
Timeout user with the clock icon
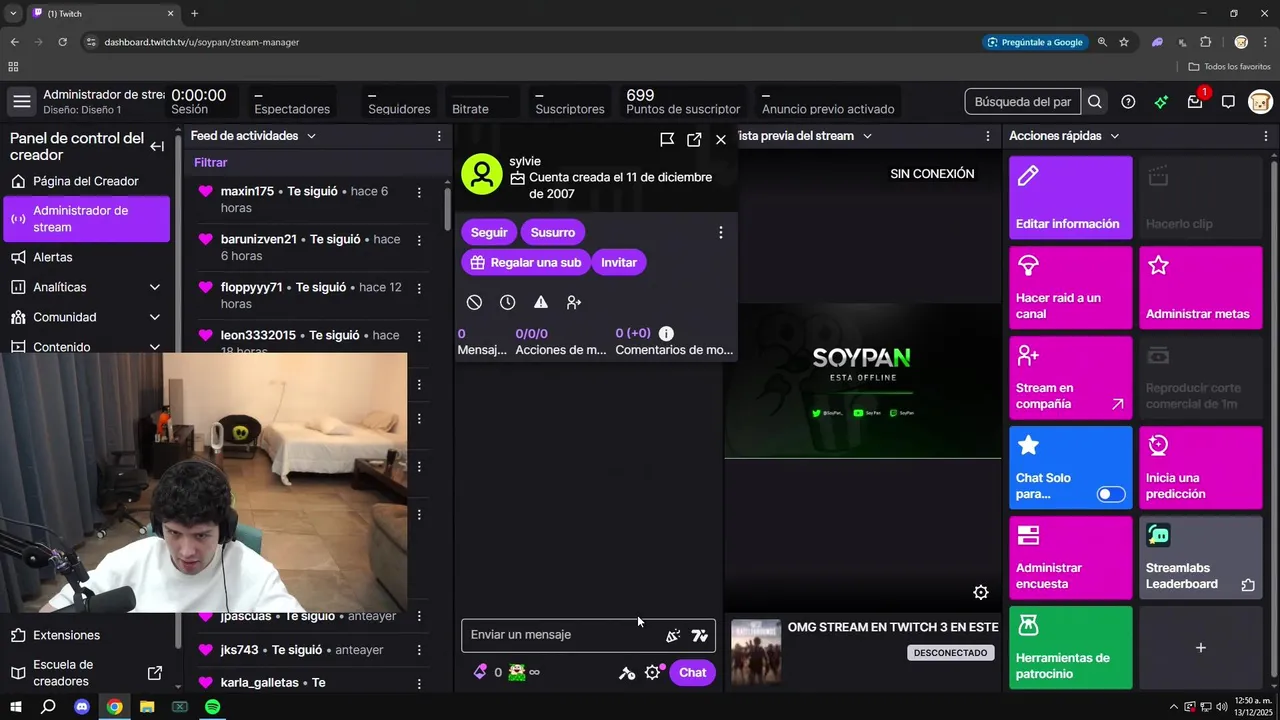(508, 302)
